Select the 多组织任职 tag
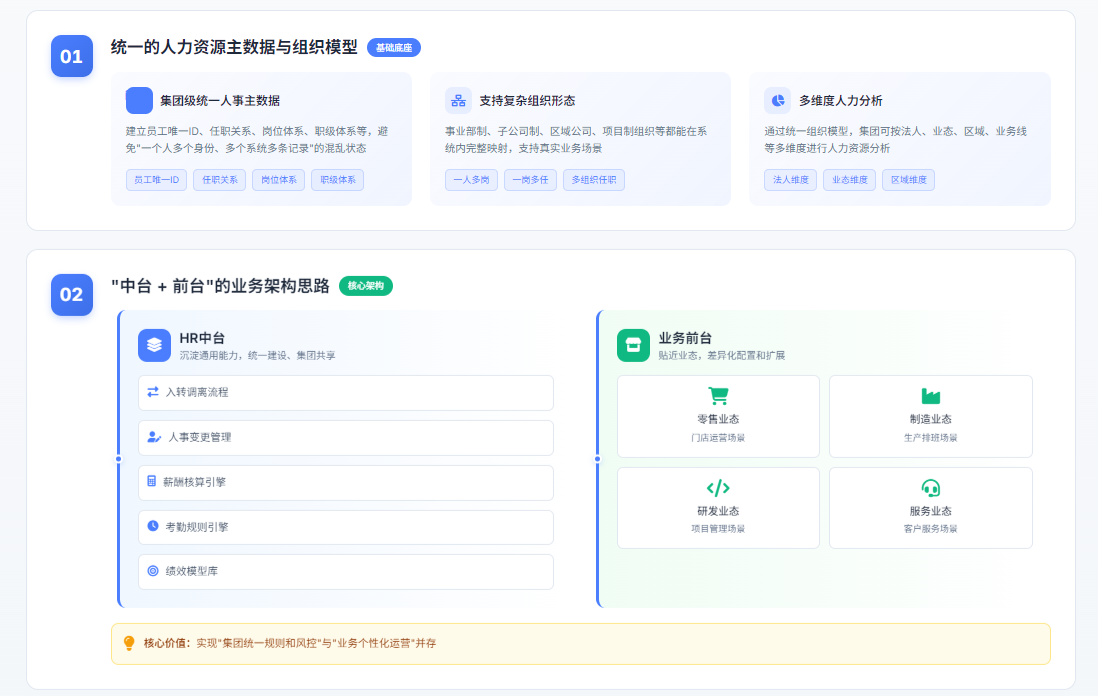The height and width of the screenshot is (696, 1098). click(594, 180)
